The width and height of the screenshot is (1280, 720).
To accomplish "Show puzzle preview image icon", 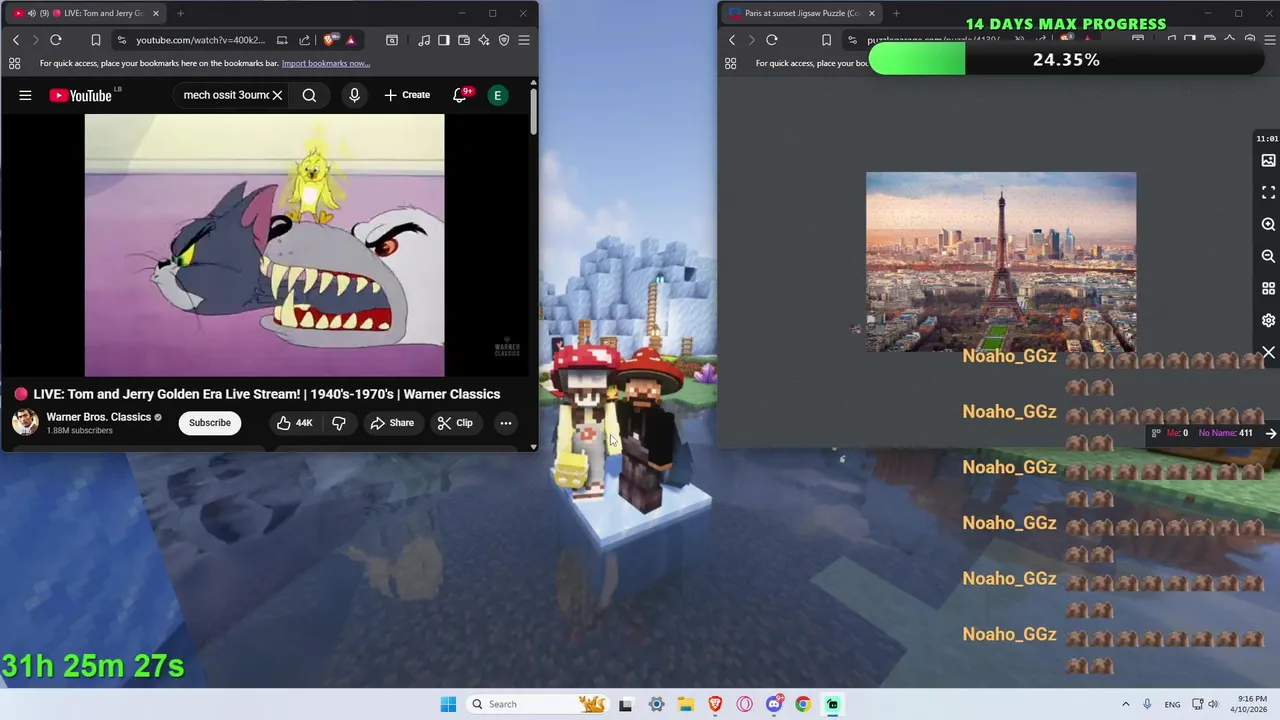I will pos(1268,160).
